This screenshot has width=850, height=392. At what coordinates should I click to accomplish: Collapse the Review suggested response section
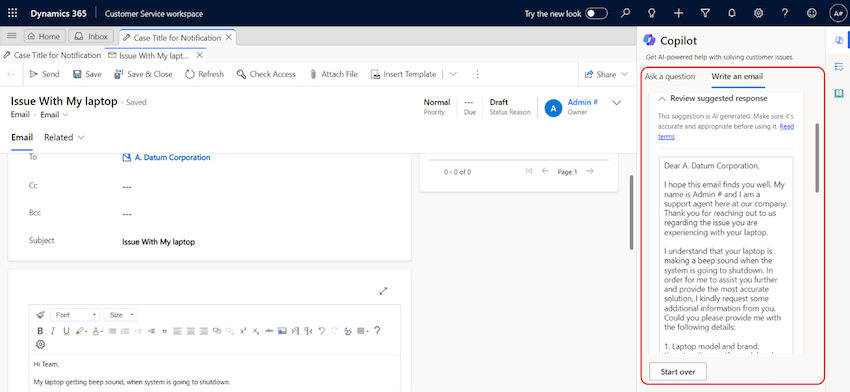662,99
